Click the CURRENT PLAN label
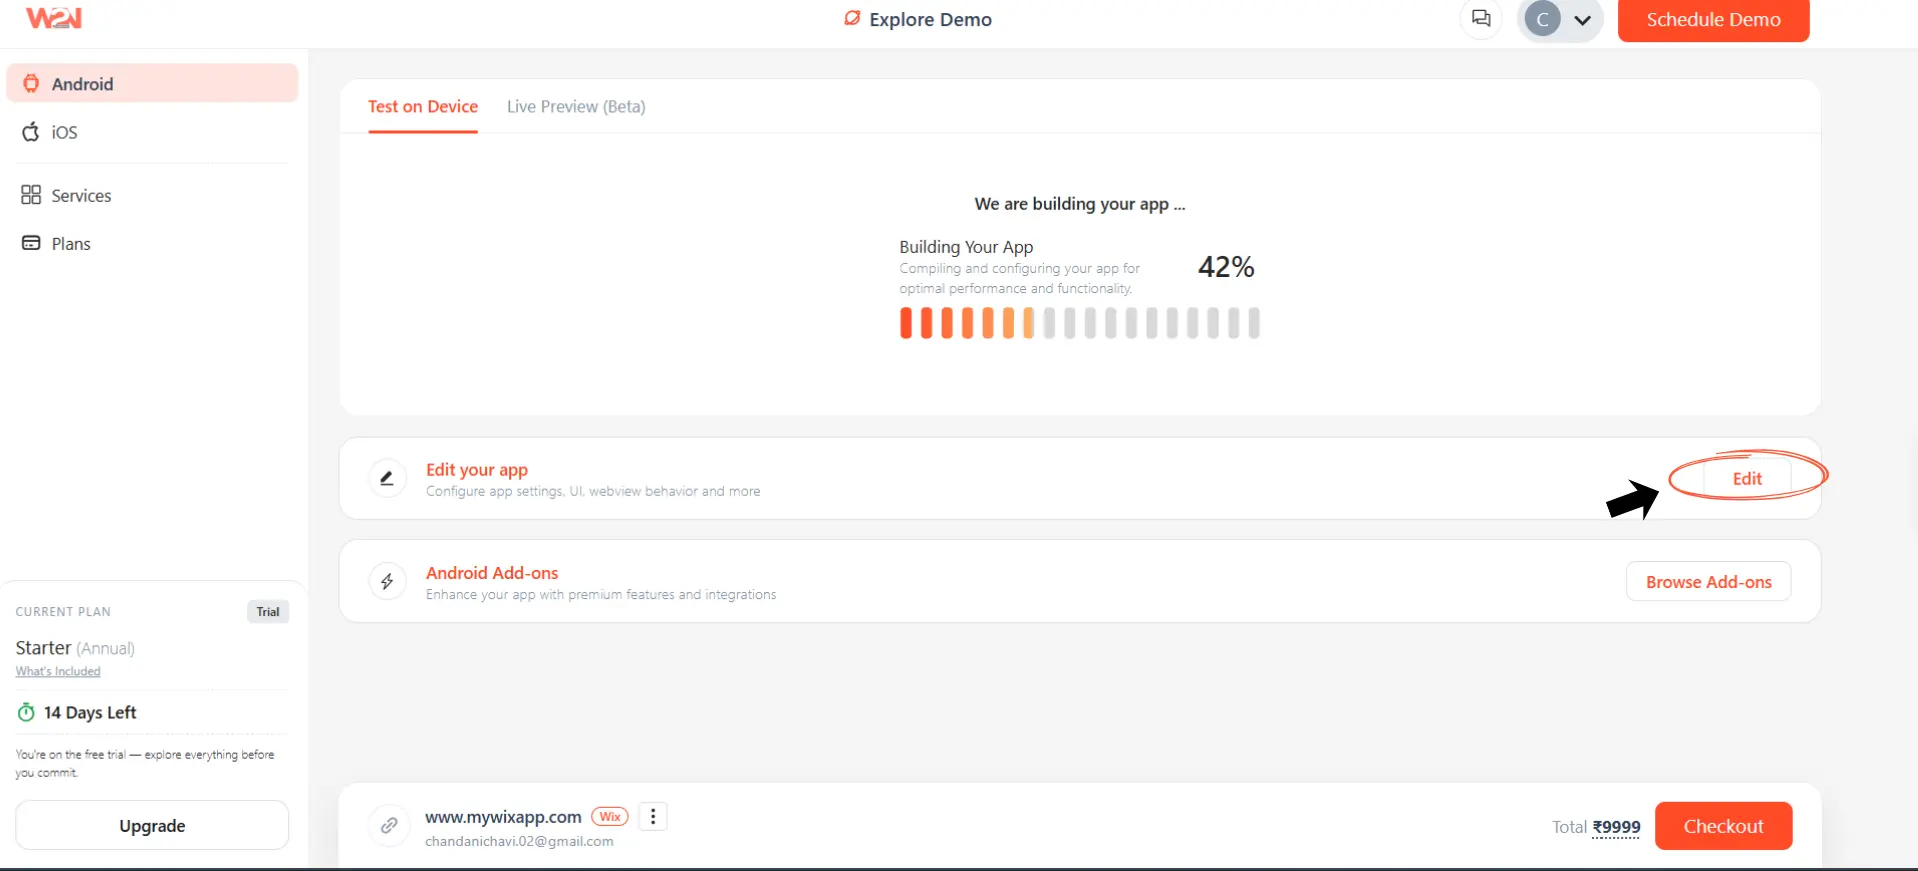This screenshot has height=871, width=1918. click(x=63, y=612)
